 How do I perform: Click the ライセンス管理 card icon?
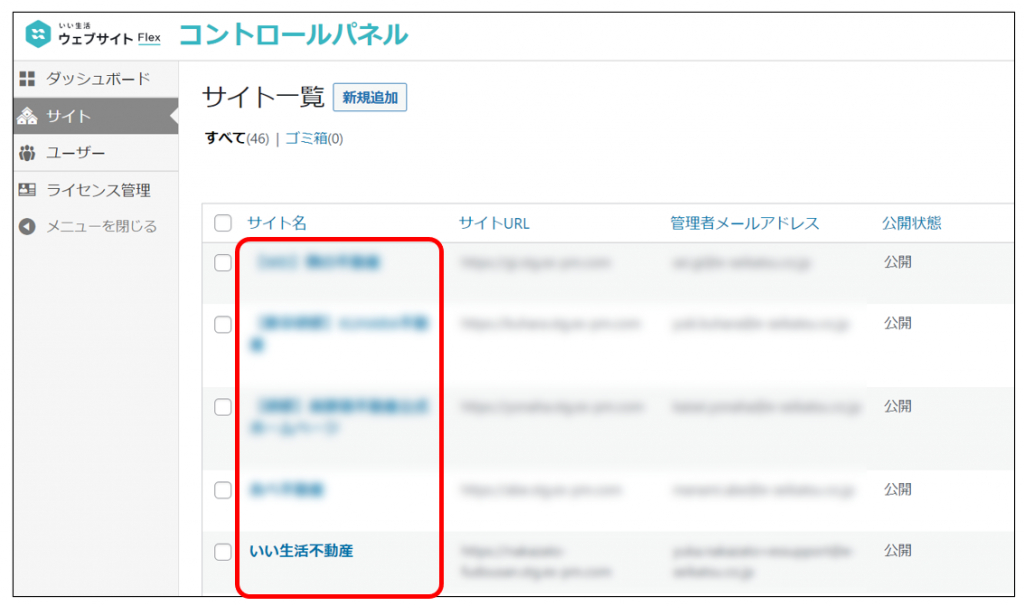pyautogui.click(x=28, y=190)
